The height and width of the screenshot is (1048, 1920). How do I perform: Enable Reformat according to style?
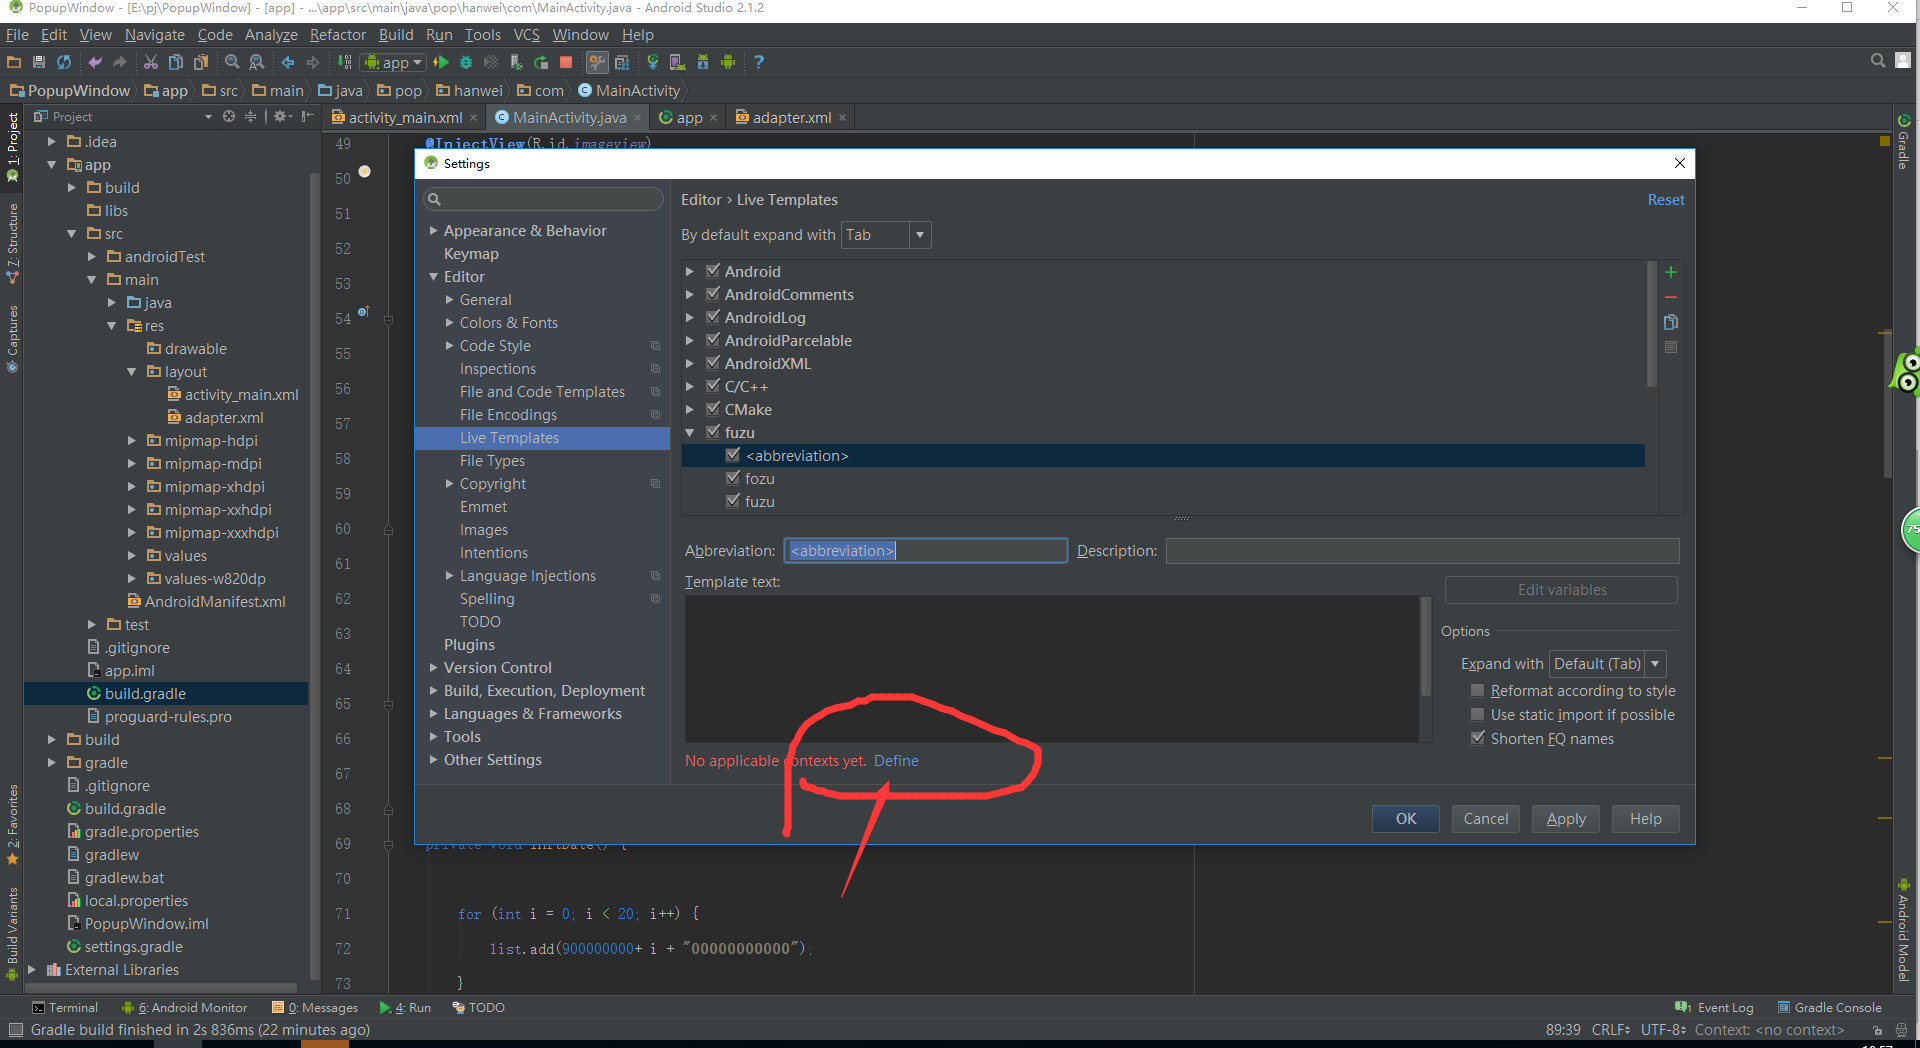click(1477, 691)
